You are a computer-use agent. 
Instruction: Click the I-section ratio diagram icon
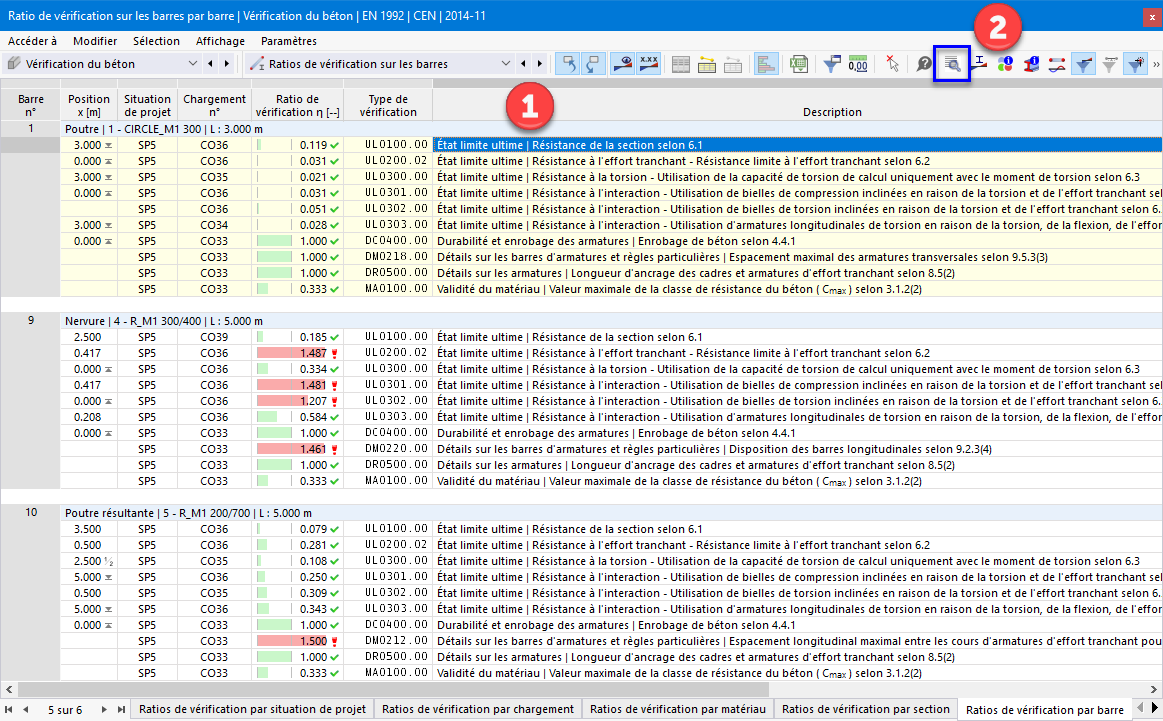[x=979, y=65]
